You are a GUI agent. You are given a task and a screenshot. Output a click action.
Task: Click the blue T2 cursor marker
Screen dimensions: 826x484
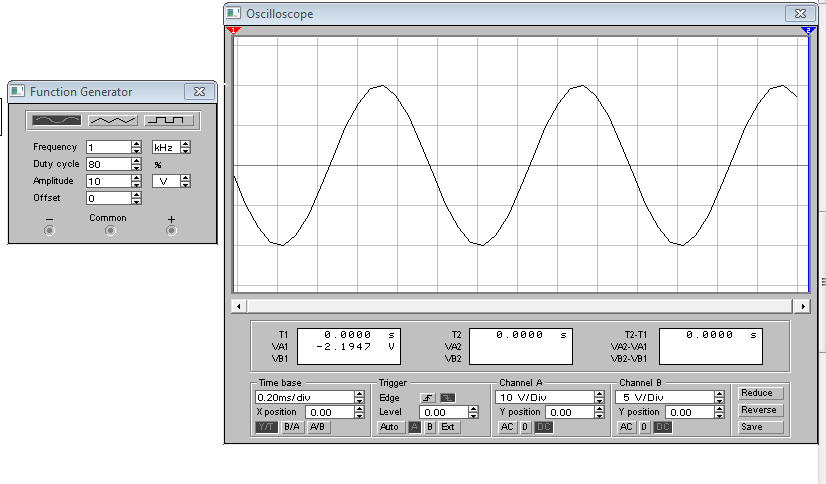[x=809, y=31]
